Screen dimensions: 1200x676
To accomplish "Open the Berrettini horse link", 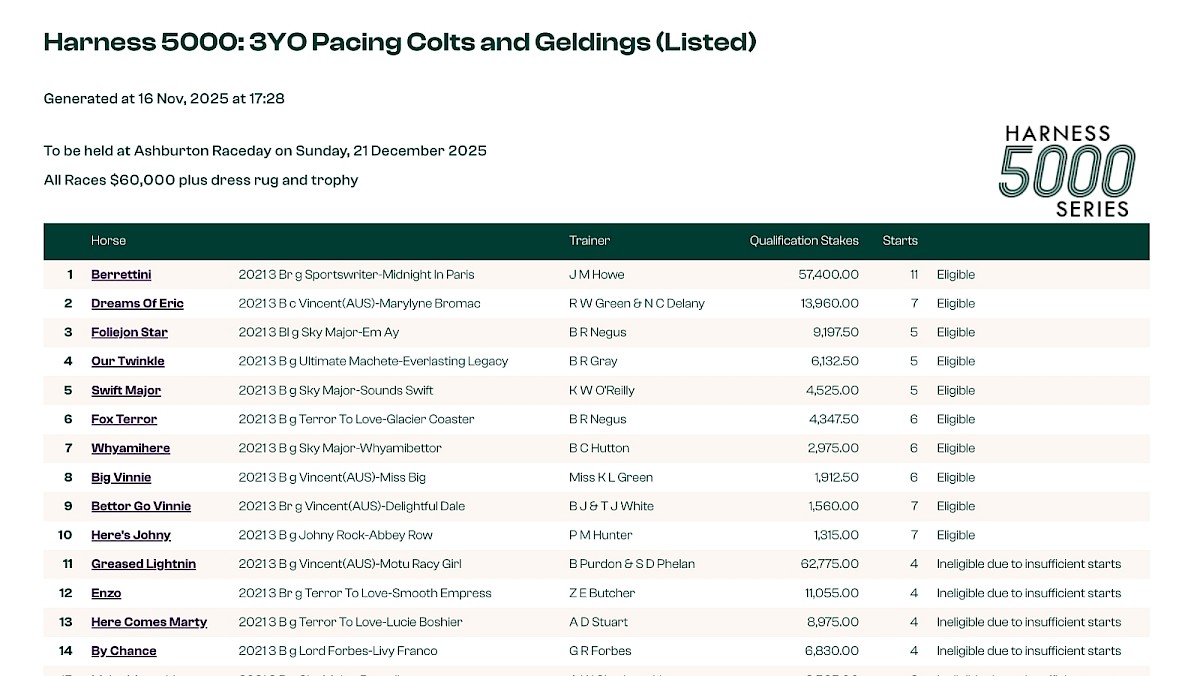I will pos(121,275).
